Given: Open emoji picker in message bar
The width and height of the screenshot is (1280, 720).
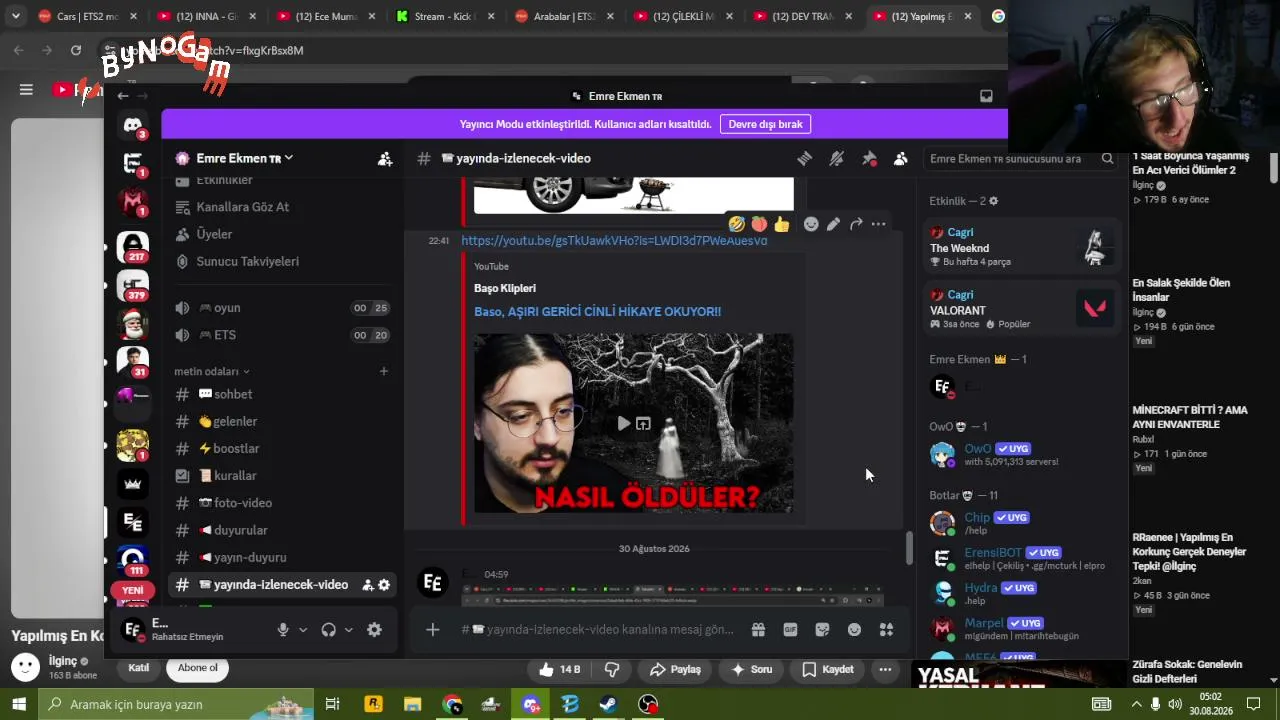Looking at the screenshot, I should click(854, 630).
